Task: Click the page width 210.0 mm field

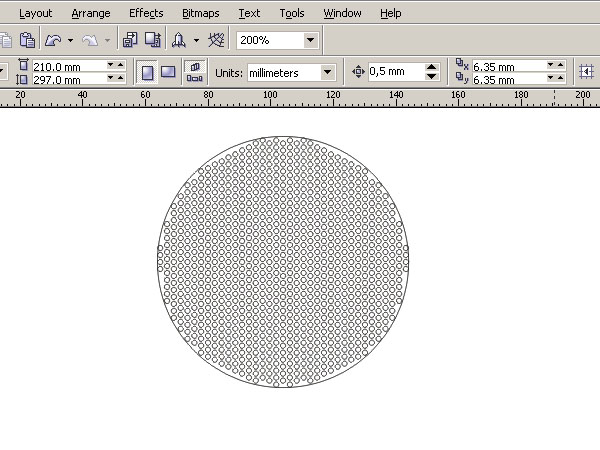Action: 69,66
